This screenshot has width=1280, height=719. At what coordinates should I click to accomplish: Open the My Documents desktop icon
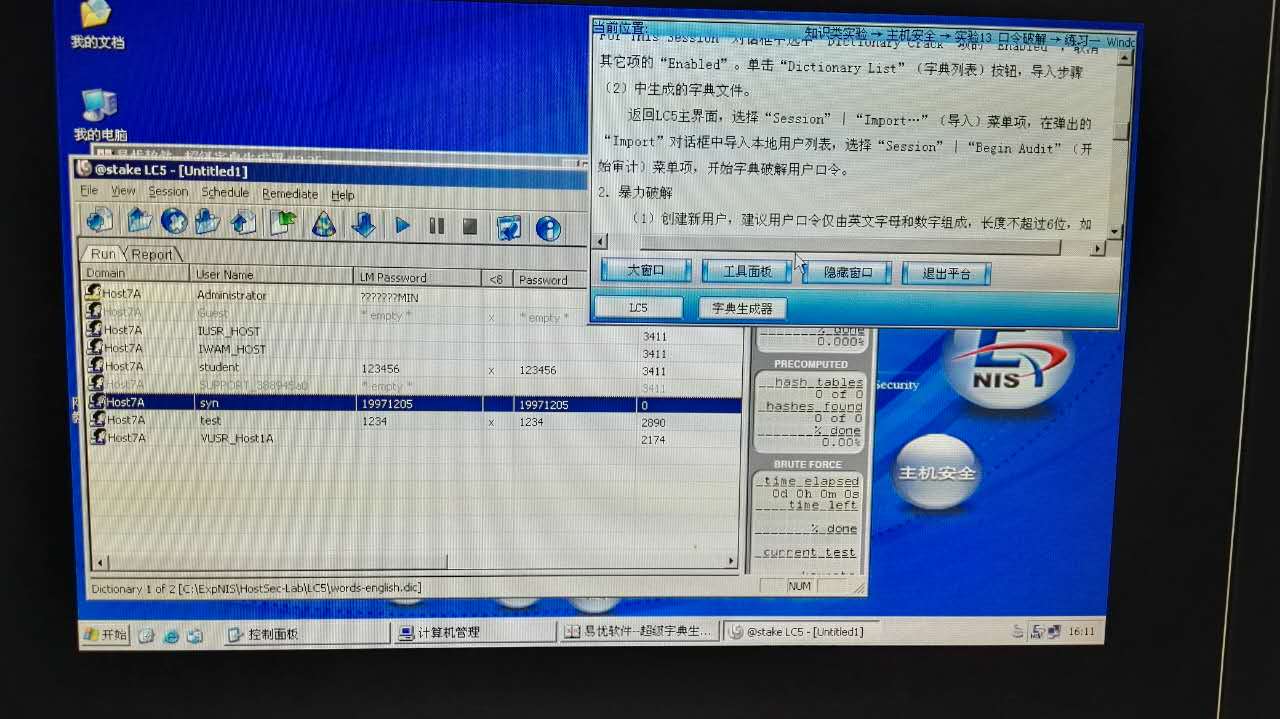point(97,25)
